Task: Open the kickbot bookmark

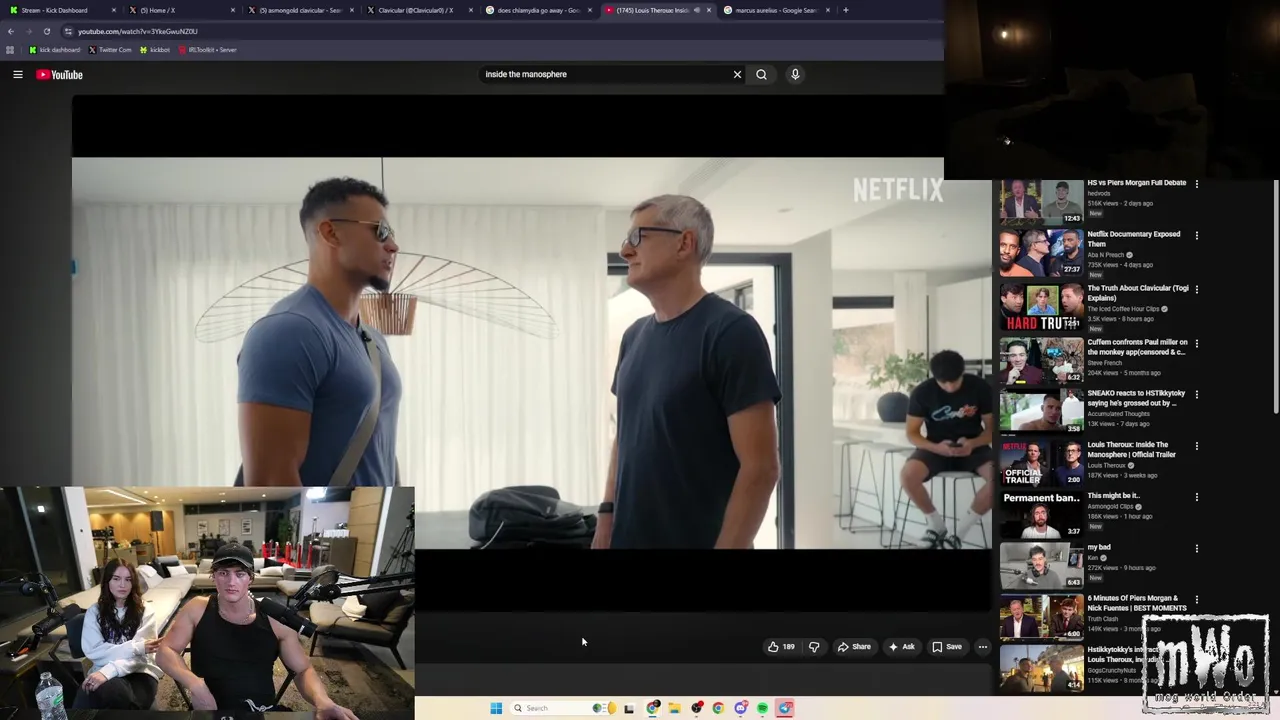Action: (x=155, y=49)
